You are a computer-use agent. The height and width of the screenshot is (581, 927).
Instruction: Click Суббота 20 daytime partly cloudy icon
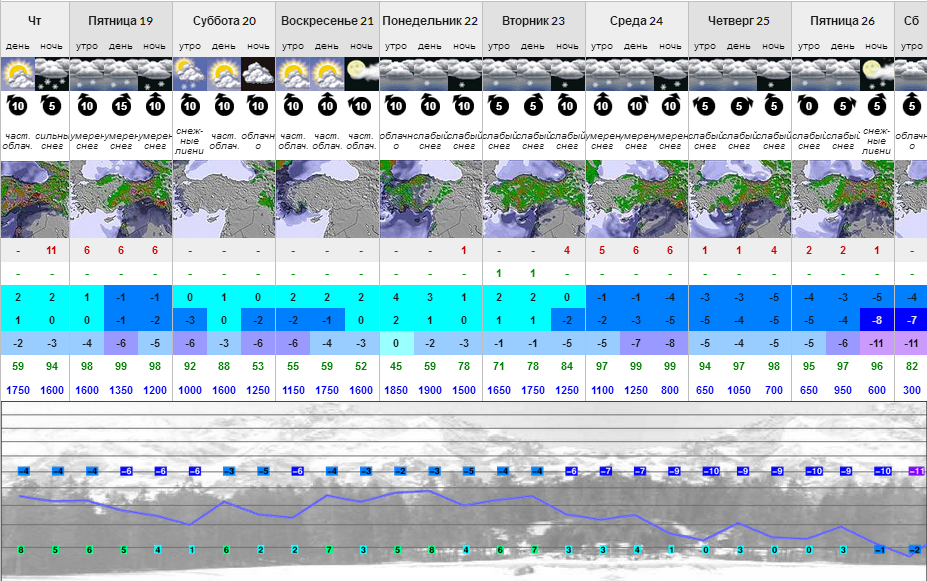pos(224,74)
